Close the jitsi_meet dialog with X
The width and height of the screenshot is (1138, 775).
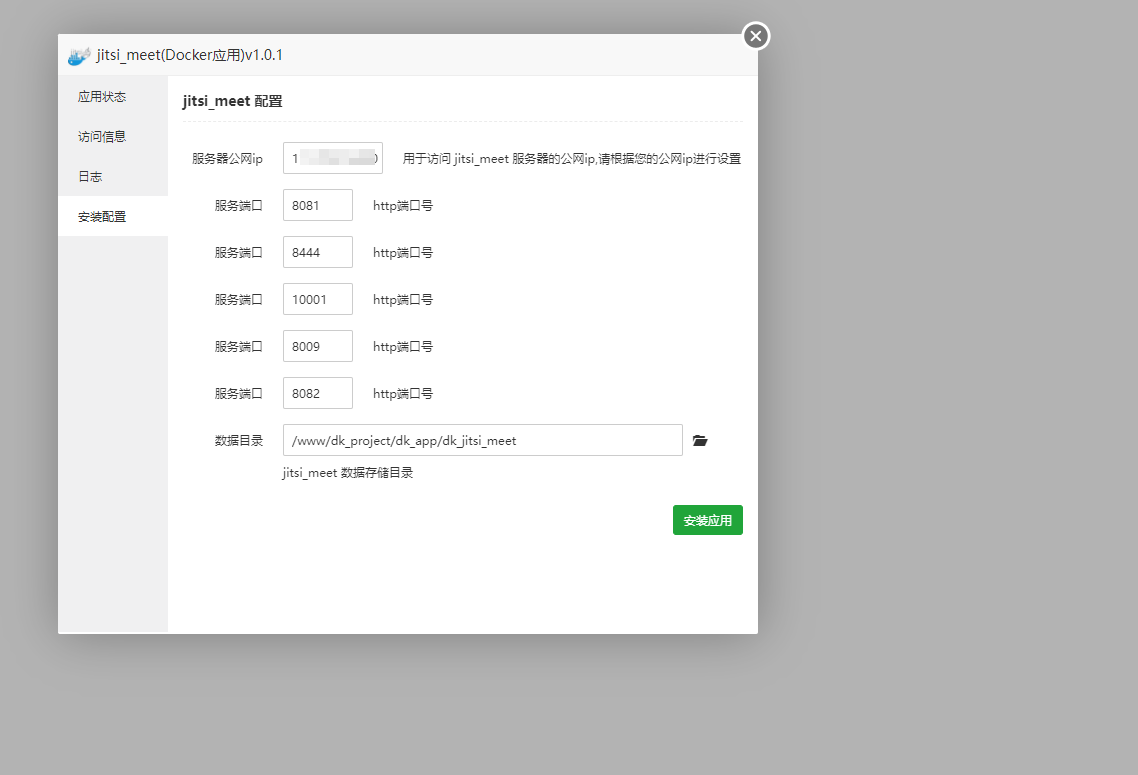(756, 36)
